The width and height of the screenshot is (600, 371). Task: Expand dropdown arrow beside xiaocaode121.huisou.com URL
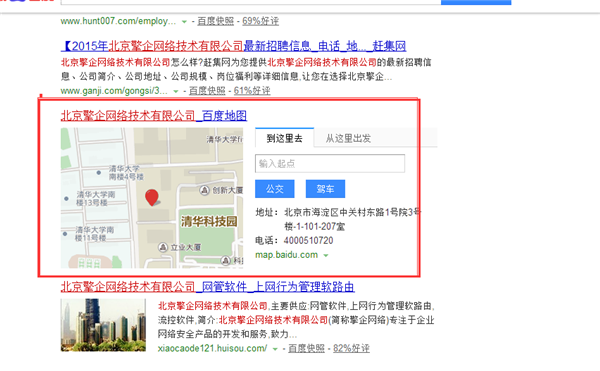click(275, 349)
